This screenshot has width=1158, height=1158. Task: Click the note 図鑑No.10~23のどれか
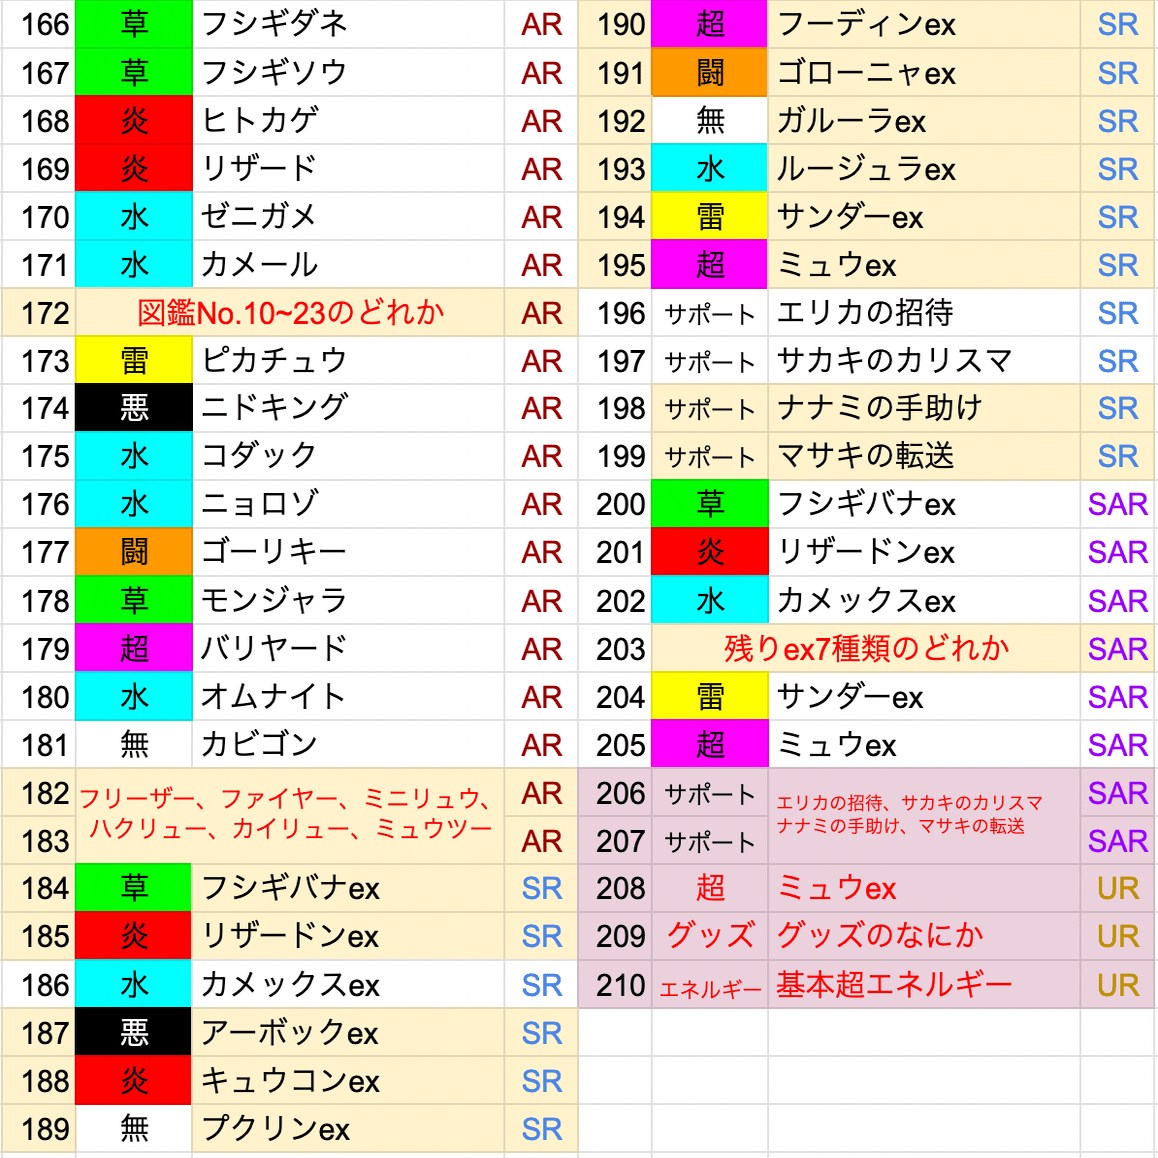(x=290, y=312)
